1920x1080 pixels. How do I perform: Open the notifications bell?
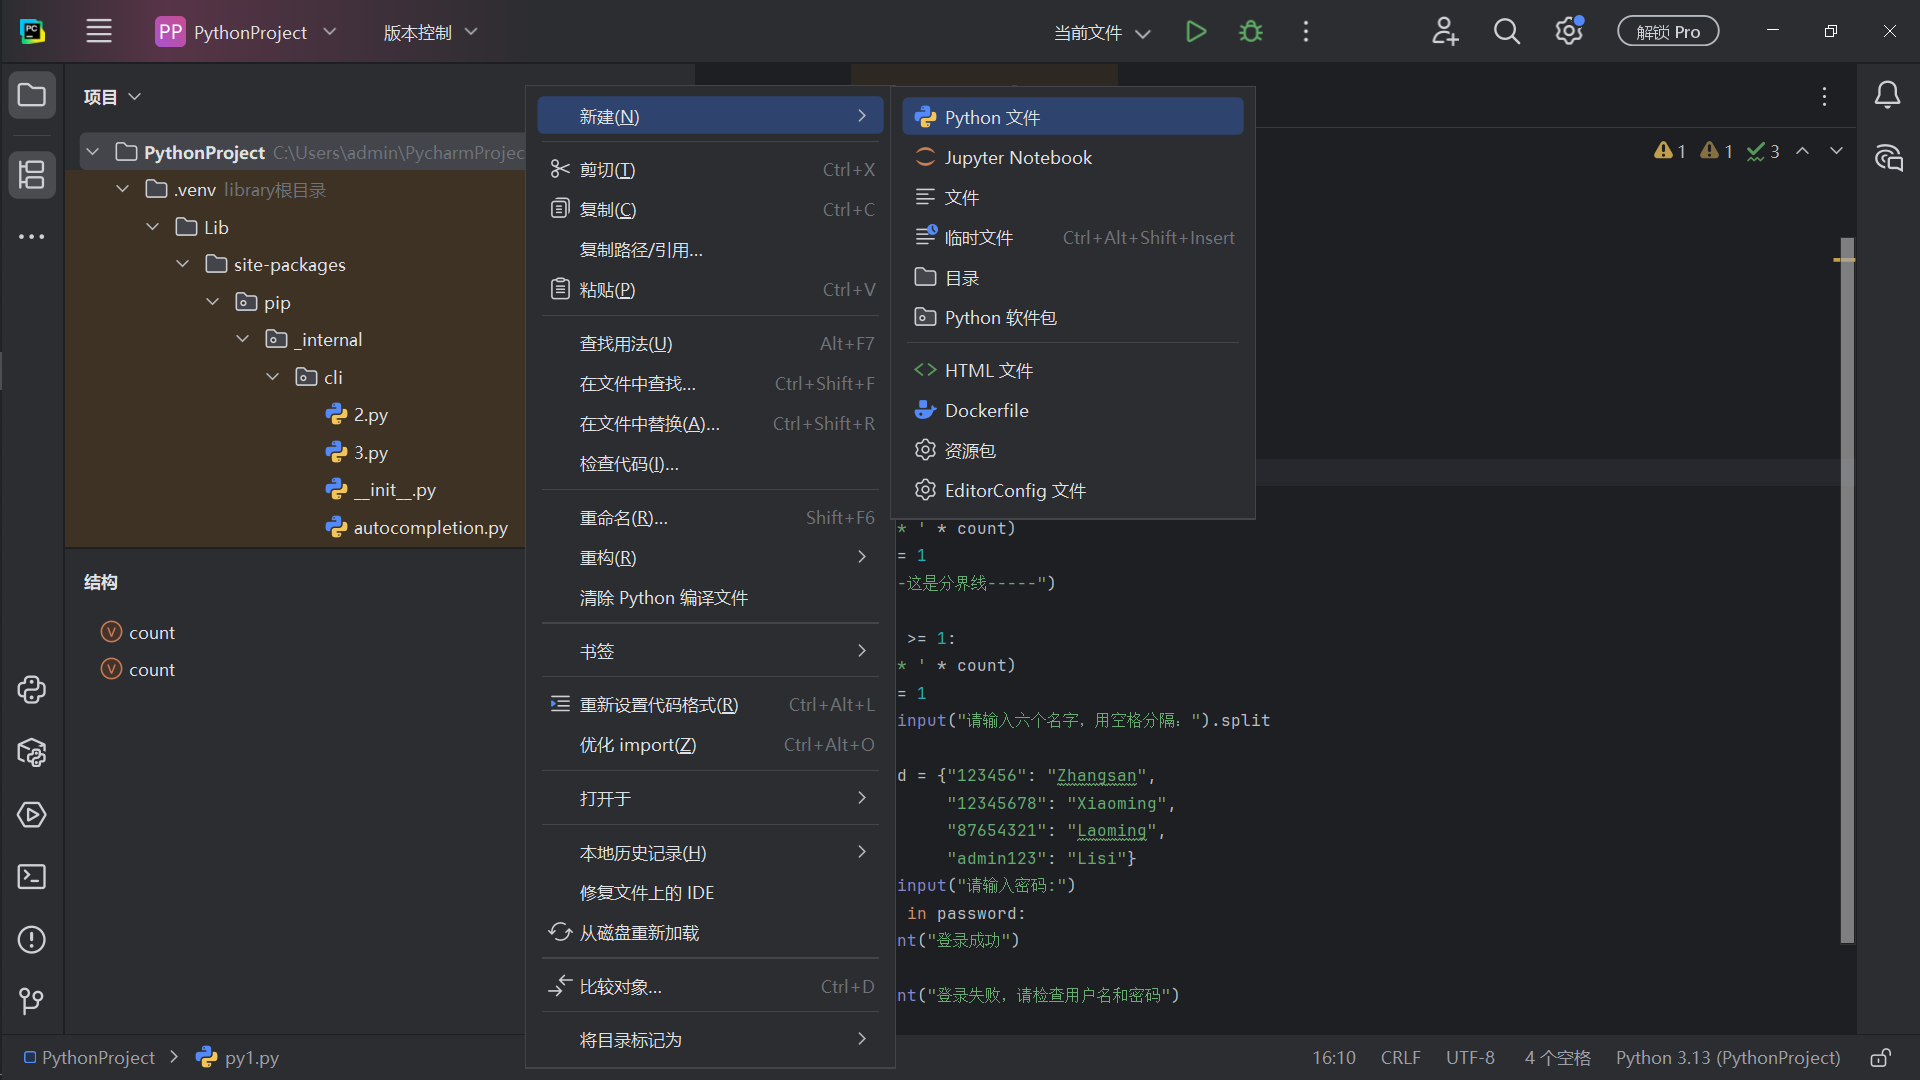pyautogui.click(x=1888, y=94)
